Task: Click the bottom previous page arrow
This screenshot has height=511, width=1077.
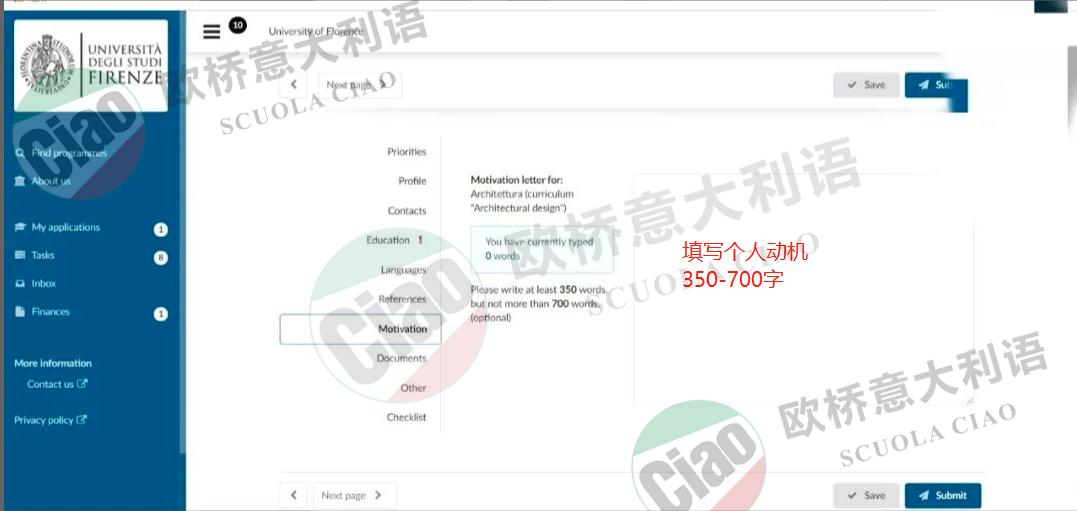Action: [x=294, y=495]
